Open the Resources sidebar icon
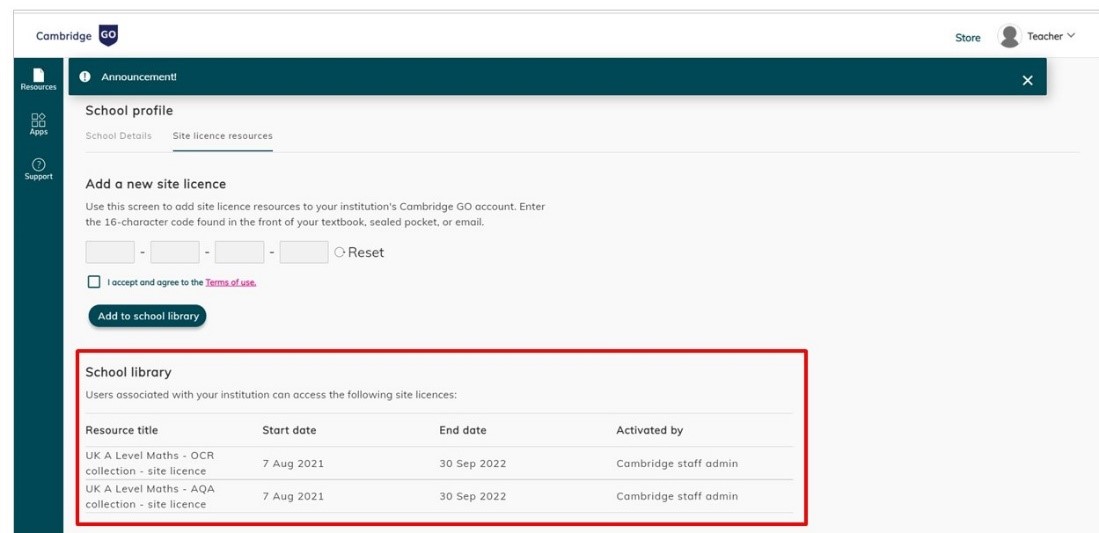This screenshot has height=533, width=1099. [x=38, y=79]
